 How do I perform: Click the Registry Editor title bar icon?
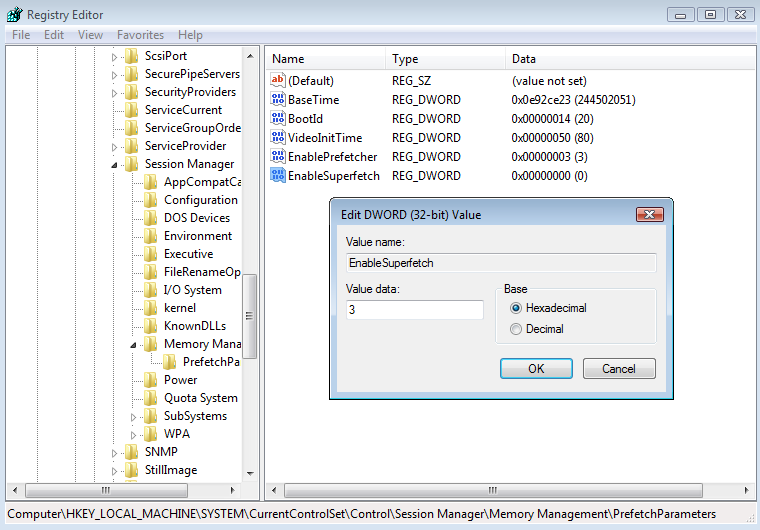point(15,14)
